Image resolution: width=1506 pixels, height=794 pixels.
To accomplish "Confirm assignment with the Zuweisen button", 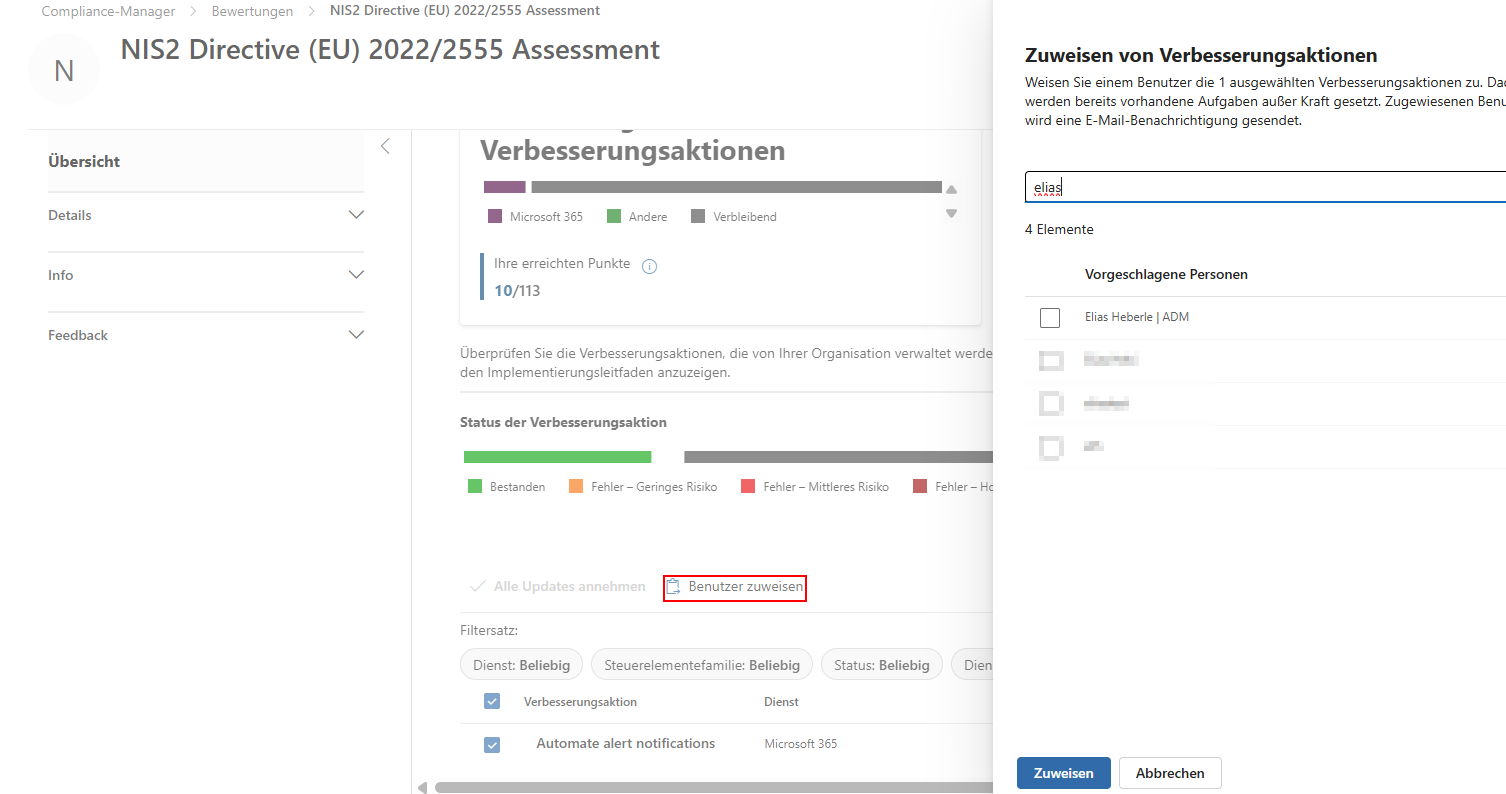I will pos(1063,772).
